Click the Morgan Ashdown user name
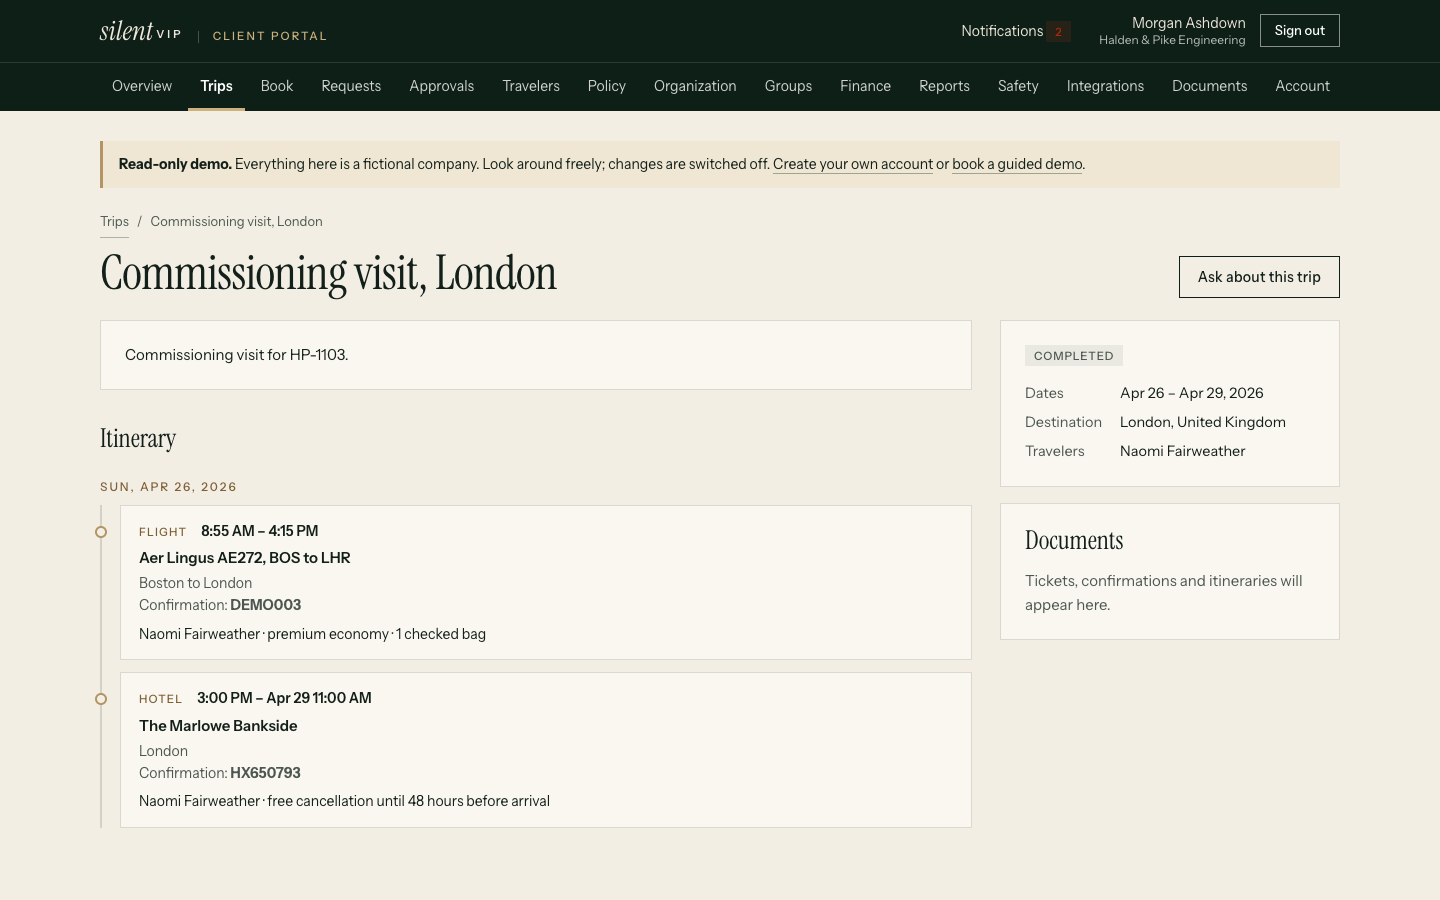 point(1189,23)
